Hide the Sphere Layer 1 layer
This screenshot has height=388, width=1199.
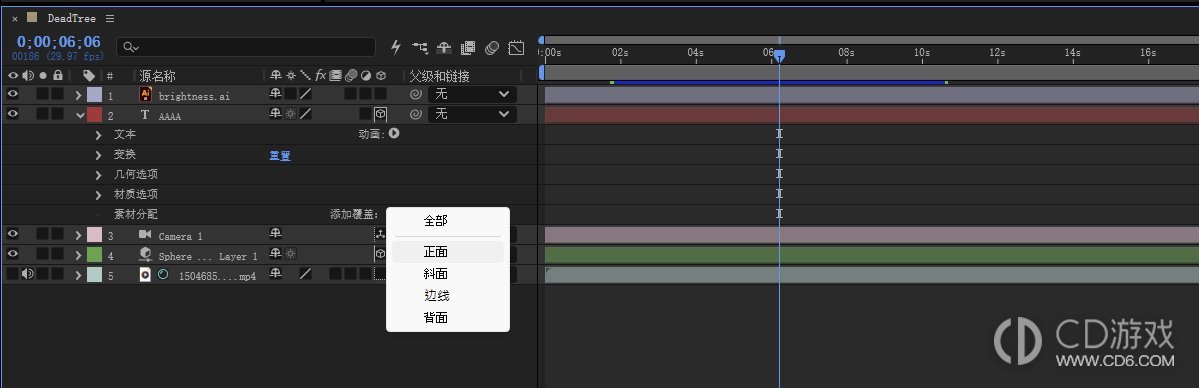pyautogui.click(x=12, y=254)
